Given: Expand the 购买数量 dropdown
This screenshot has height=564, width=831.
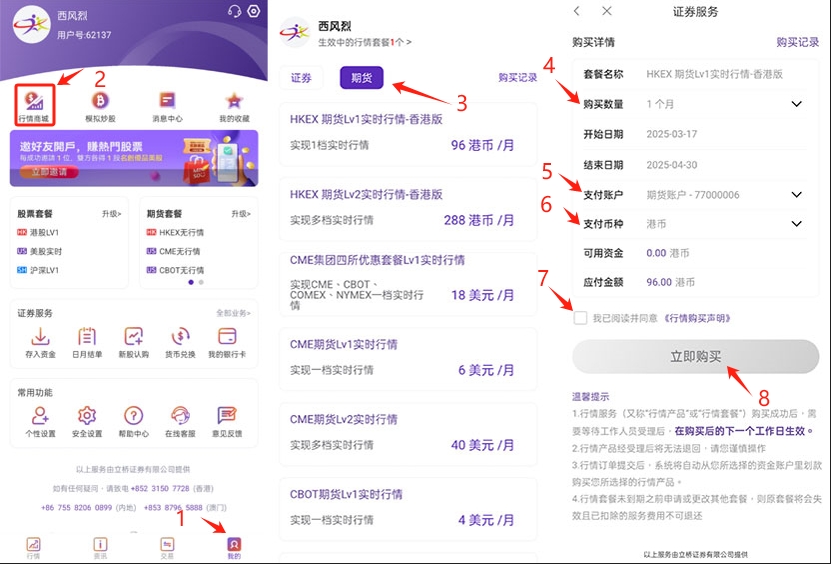Looking at the screenshot, I should [x=796, y=104].
